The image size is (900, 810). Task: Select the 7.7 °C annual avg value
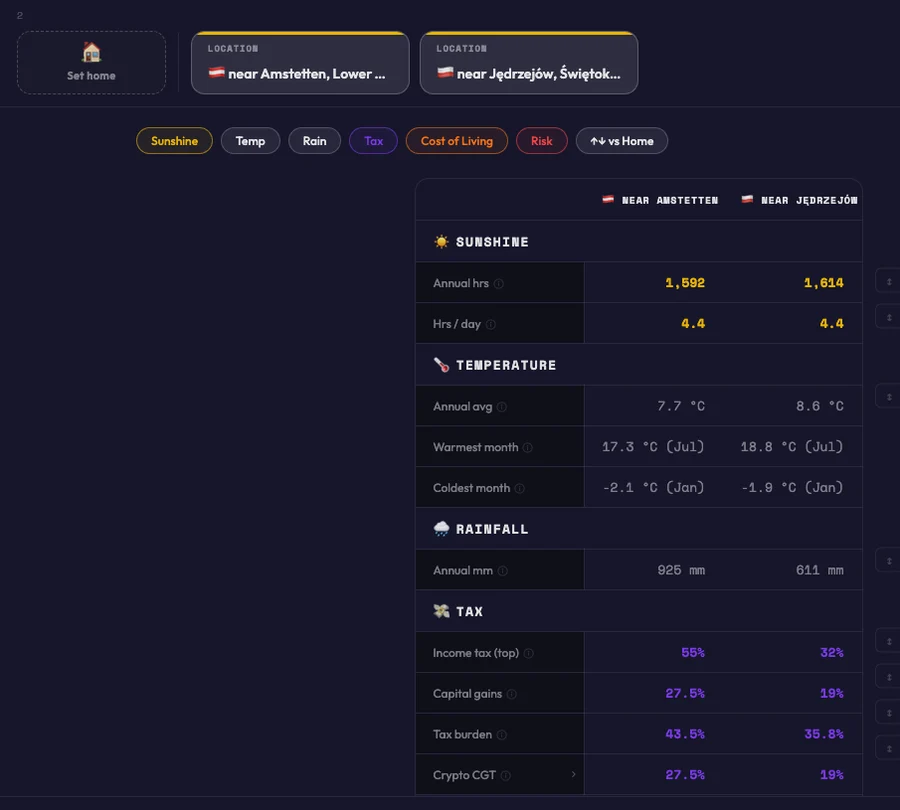pyautogui.click(x=681, y=406)
